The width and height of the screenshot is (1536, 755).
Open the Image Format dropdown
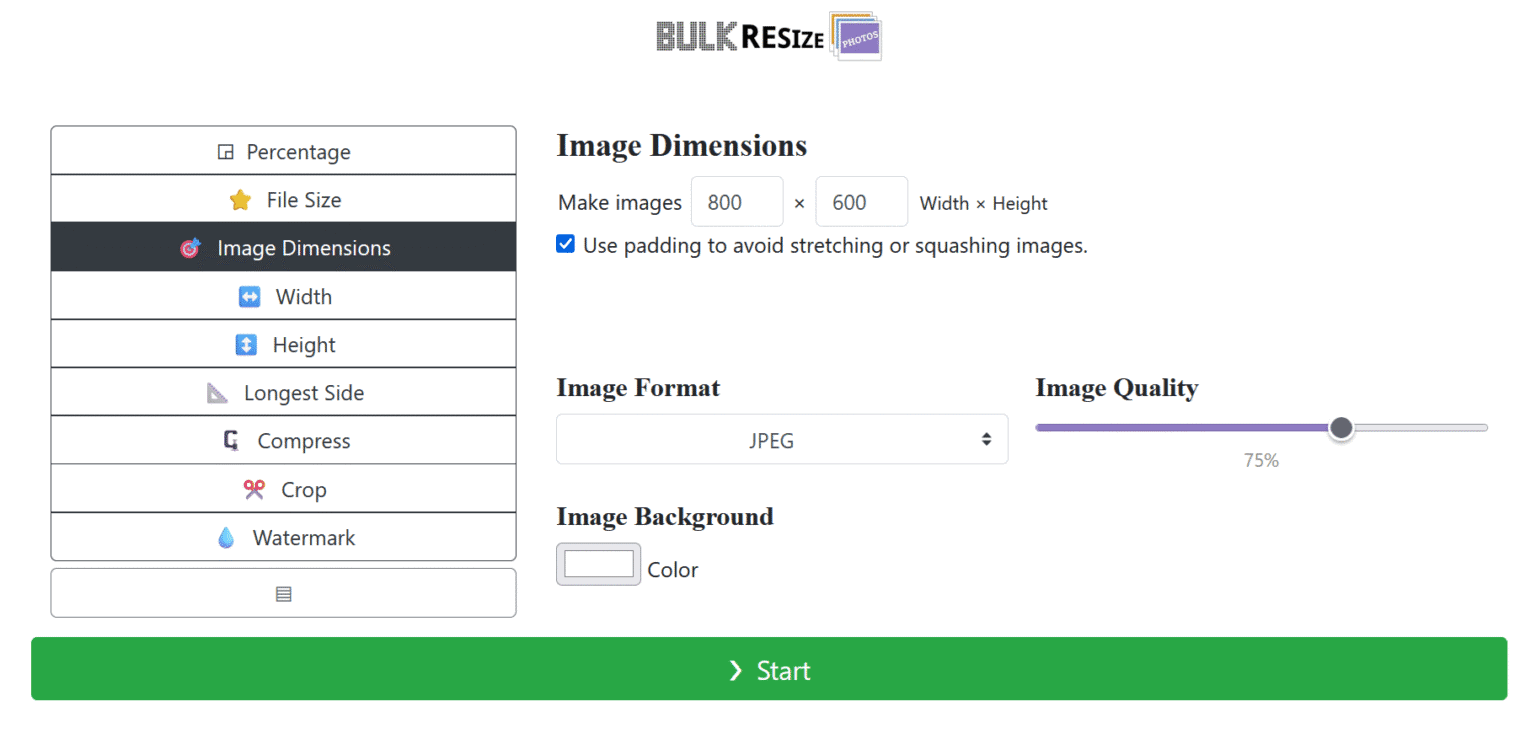point(781,439)
